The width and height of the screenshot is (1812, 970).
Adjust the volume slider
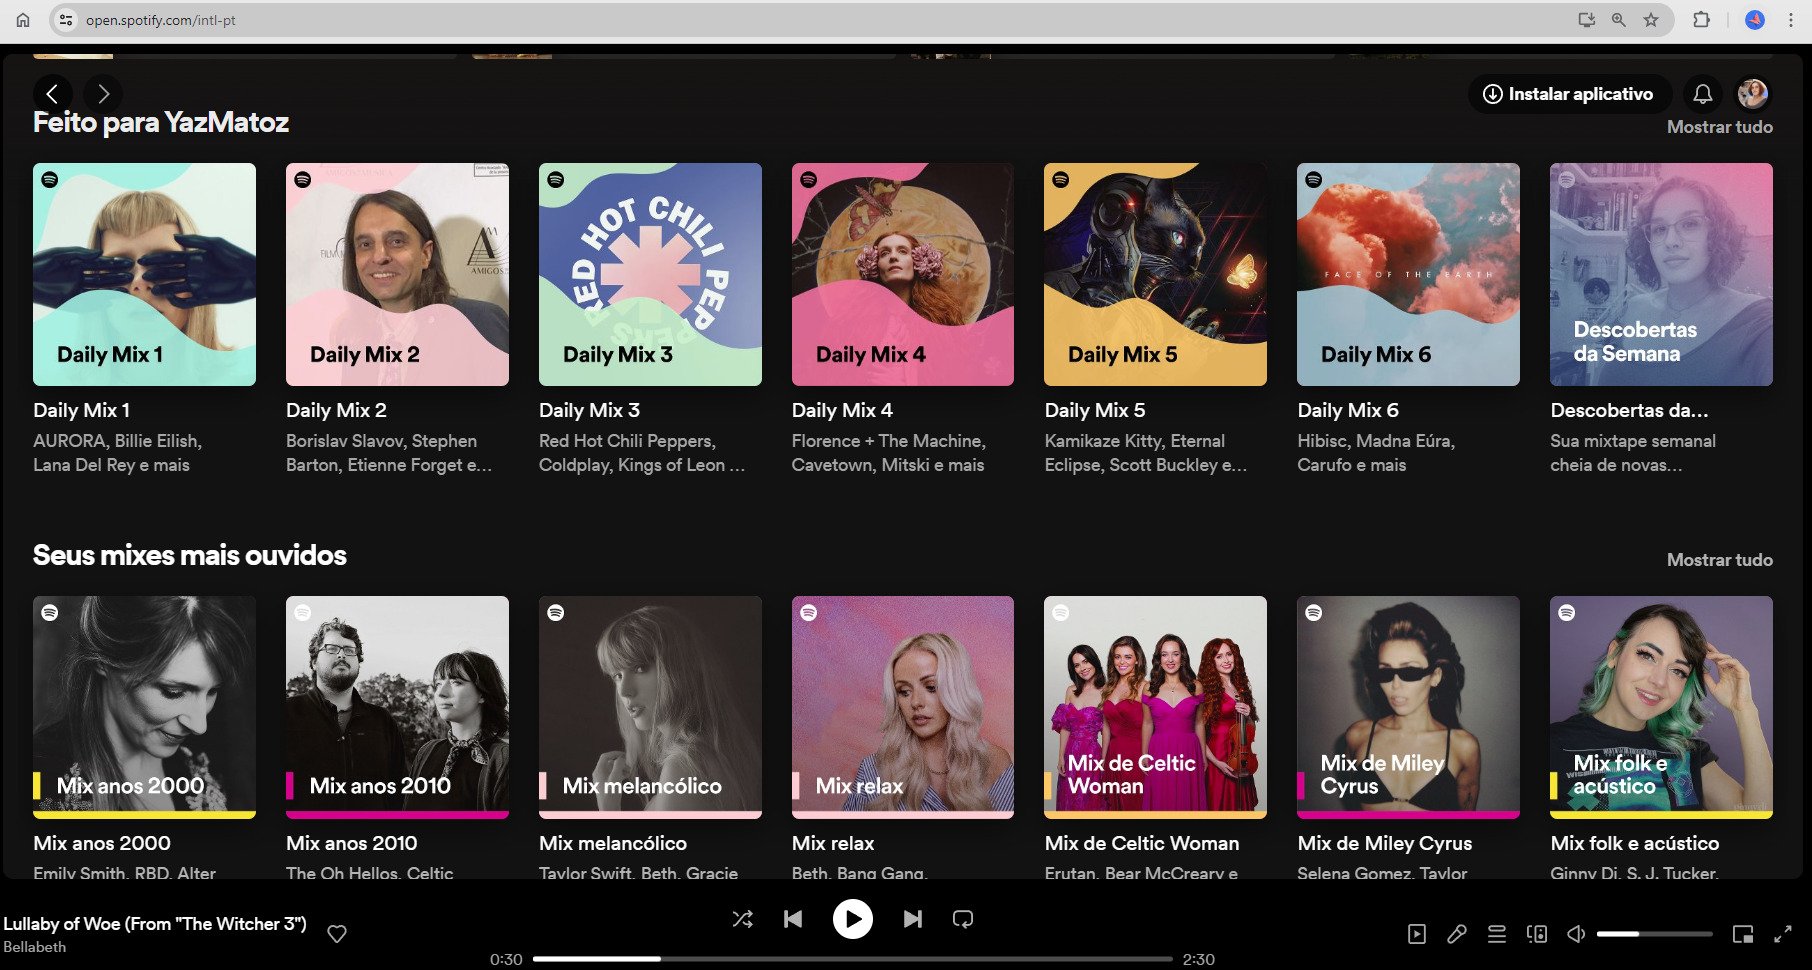pyautogui.click(x=1655, y=934)
